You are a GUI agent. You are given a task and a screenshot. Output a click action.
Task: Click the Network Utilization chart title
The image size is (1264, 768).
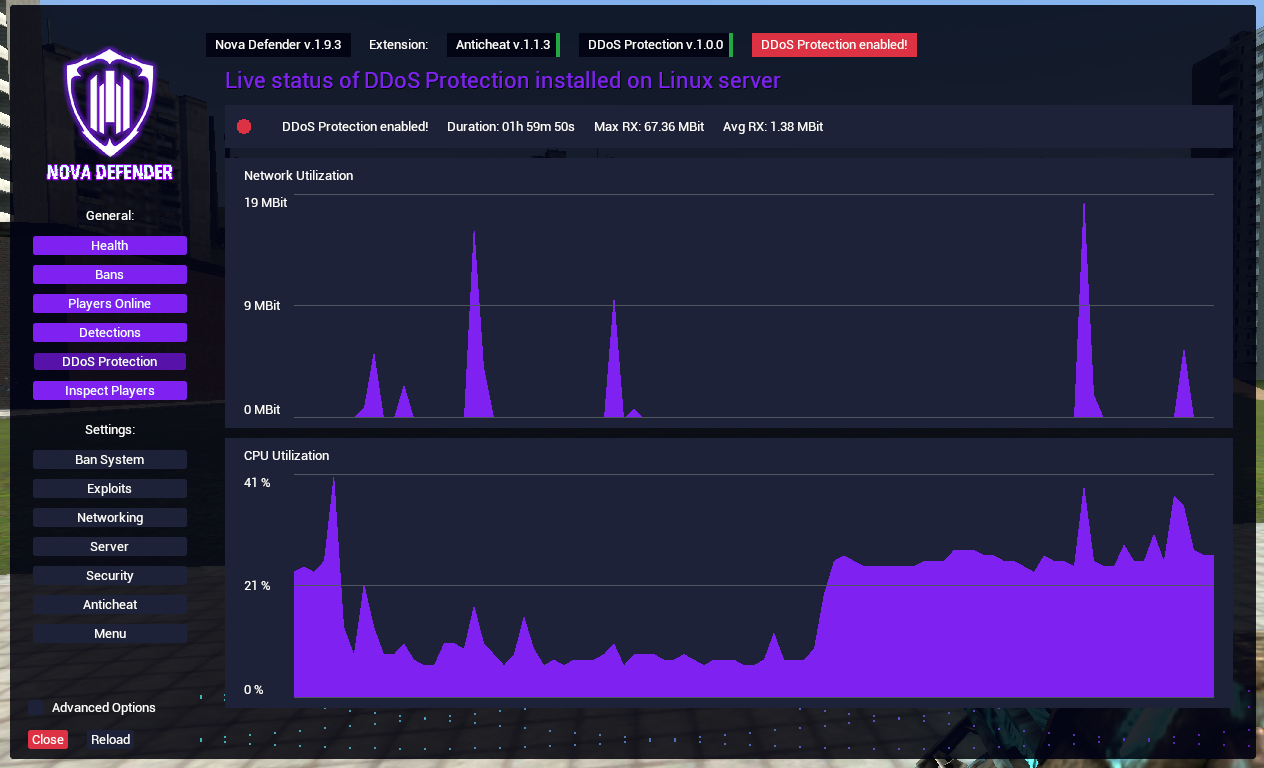pos(299,176)
